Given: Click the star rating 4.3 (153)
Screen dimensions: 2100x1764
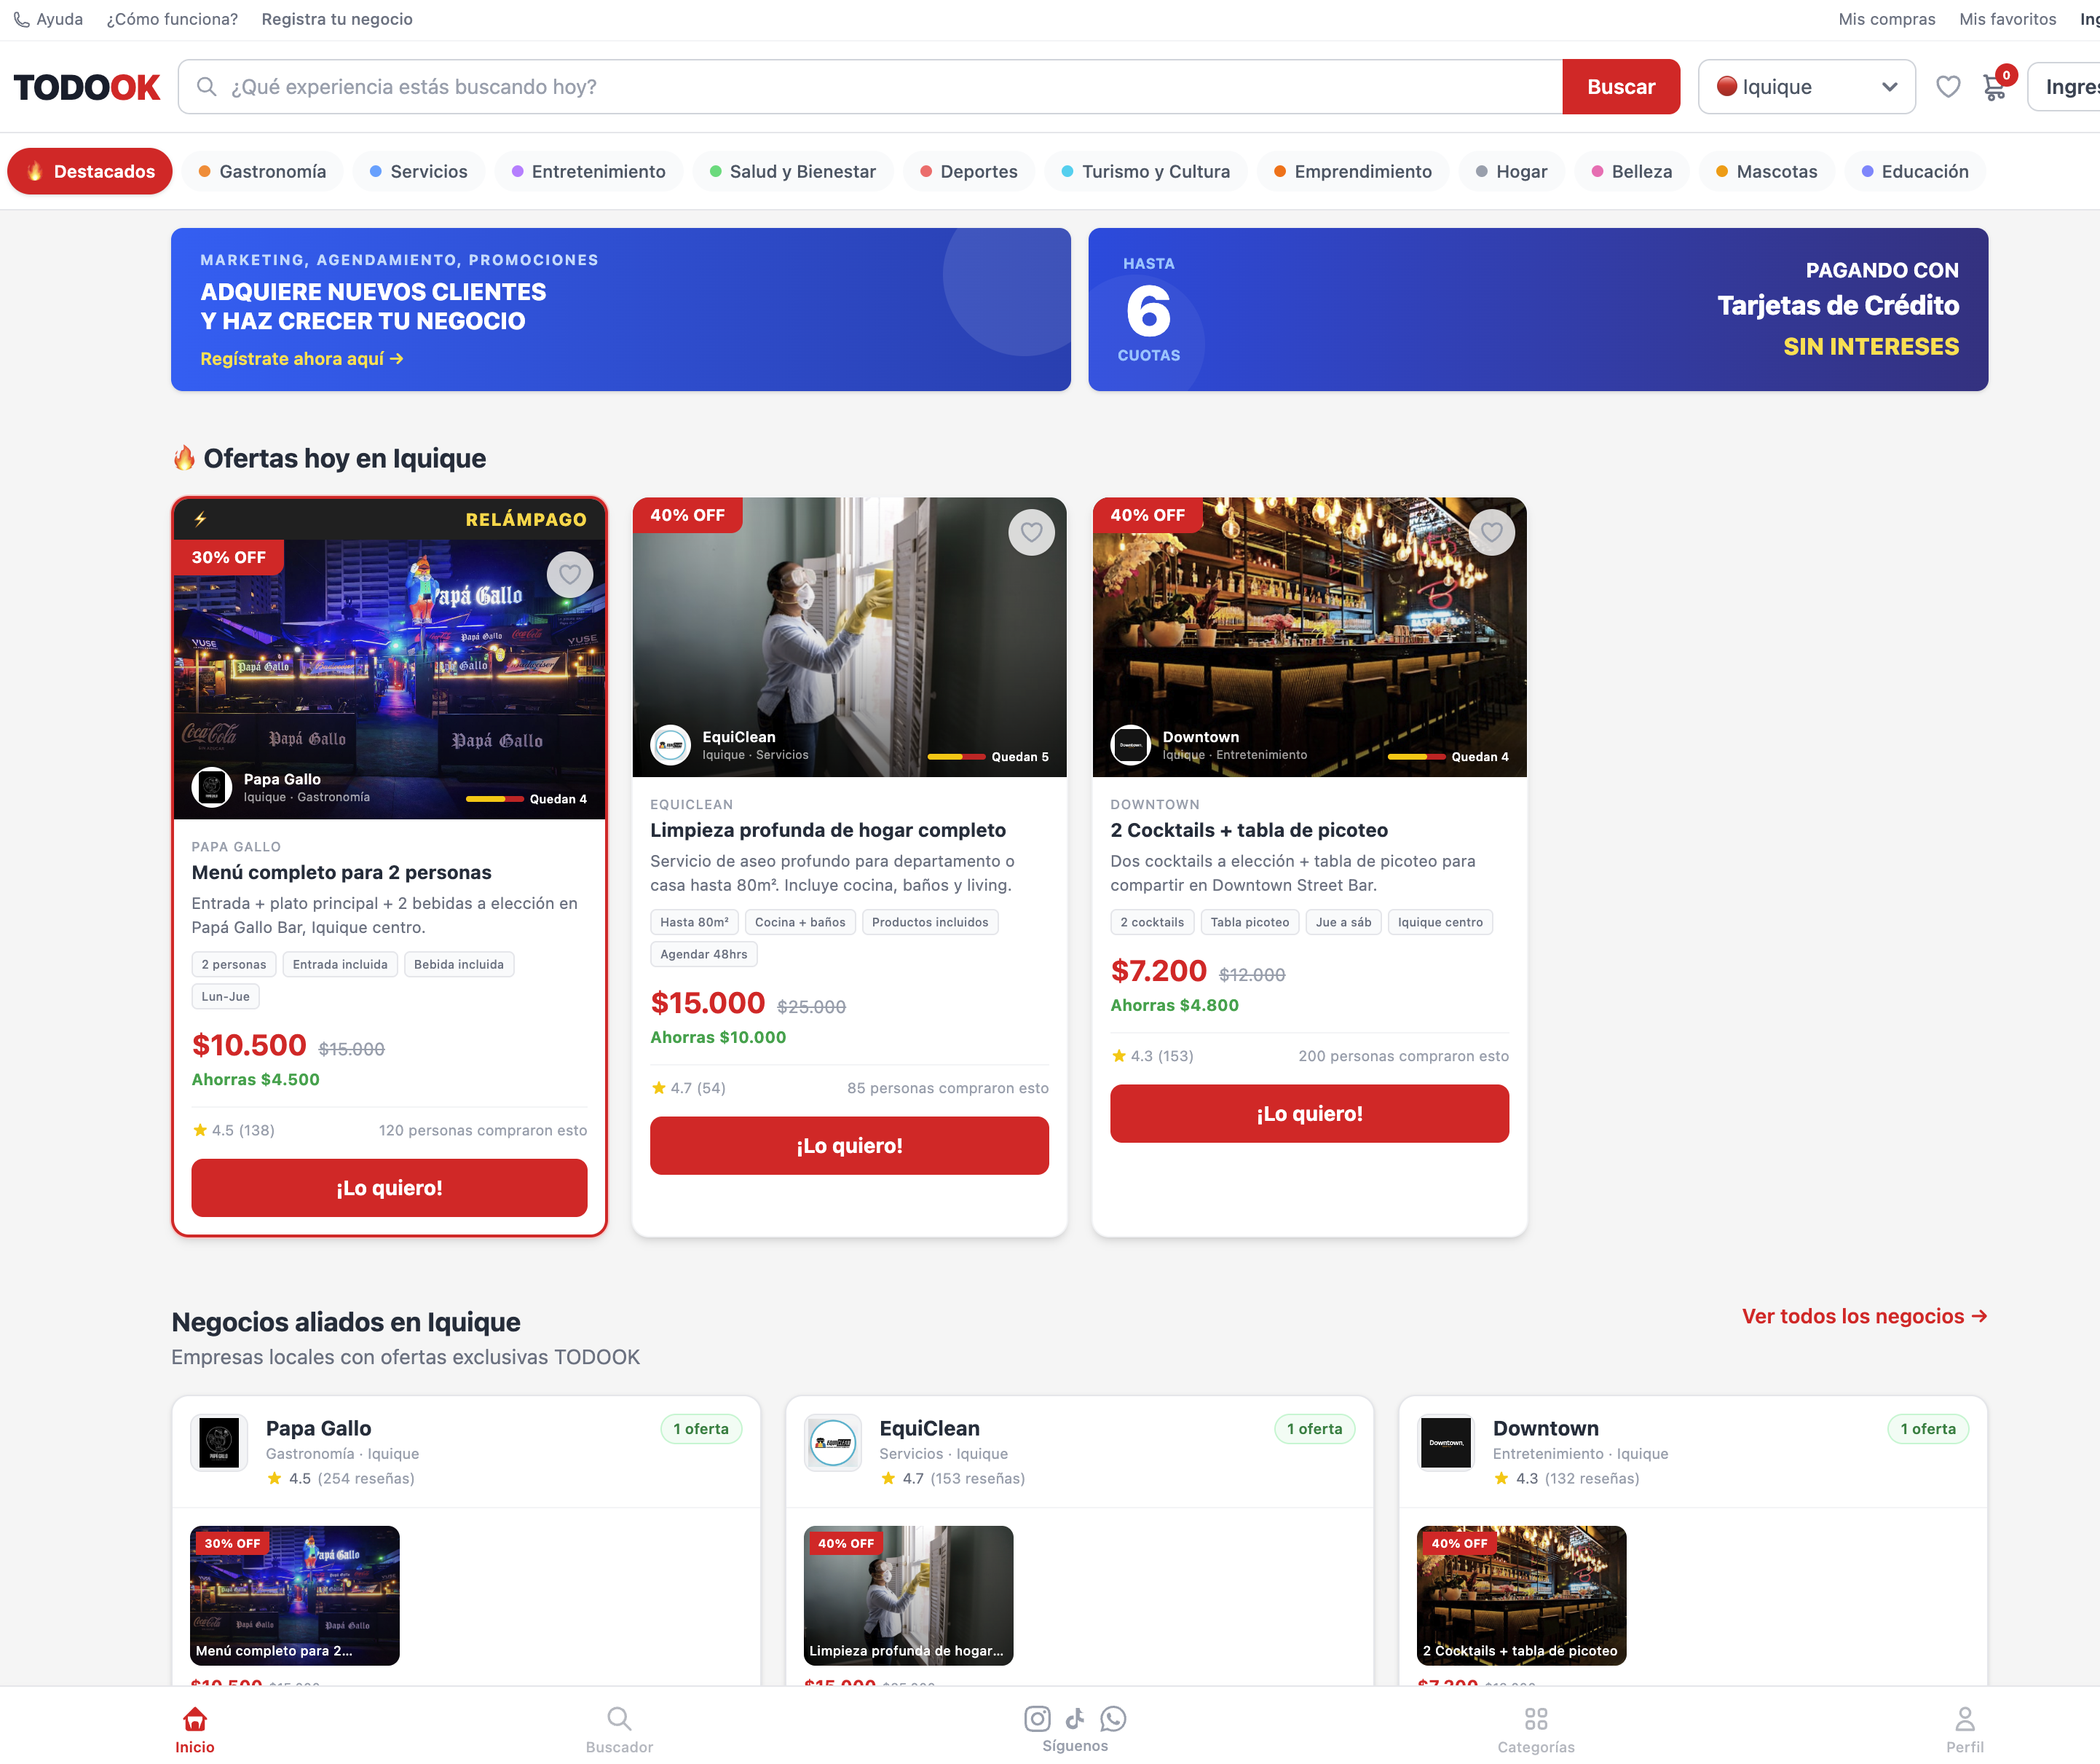Looking at the screenshot, I should [x=1152, y=1056].
